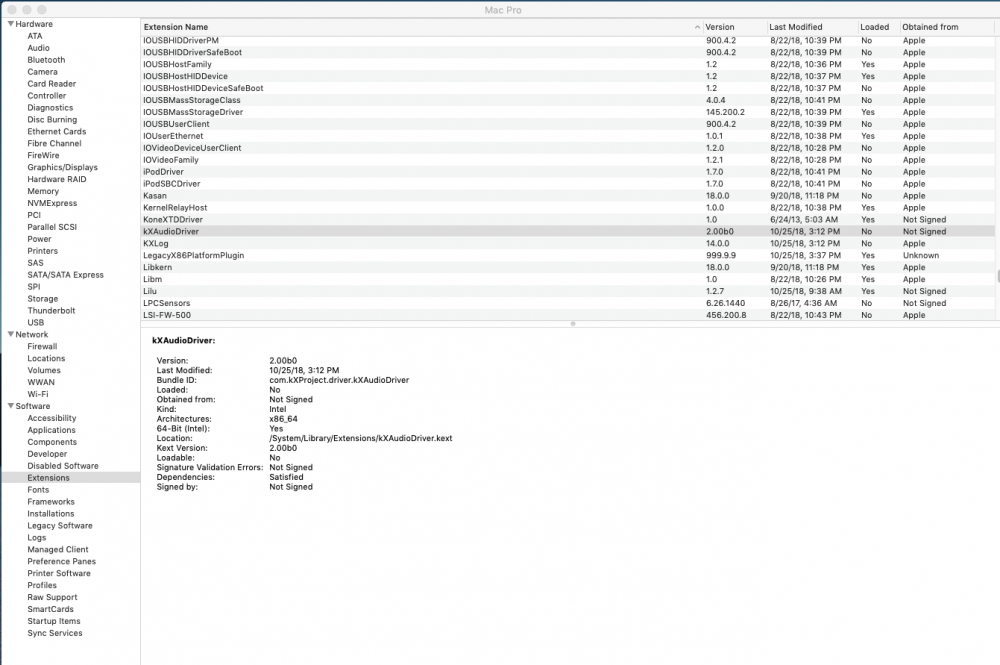Click the Bundle ID com.kXProject.driver.kXAudioDriver
The image size is (1000, 665).
click(x=339, y=380)
